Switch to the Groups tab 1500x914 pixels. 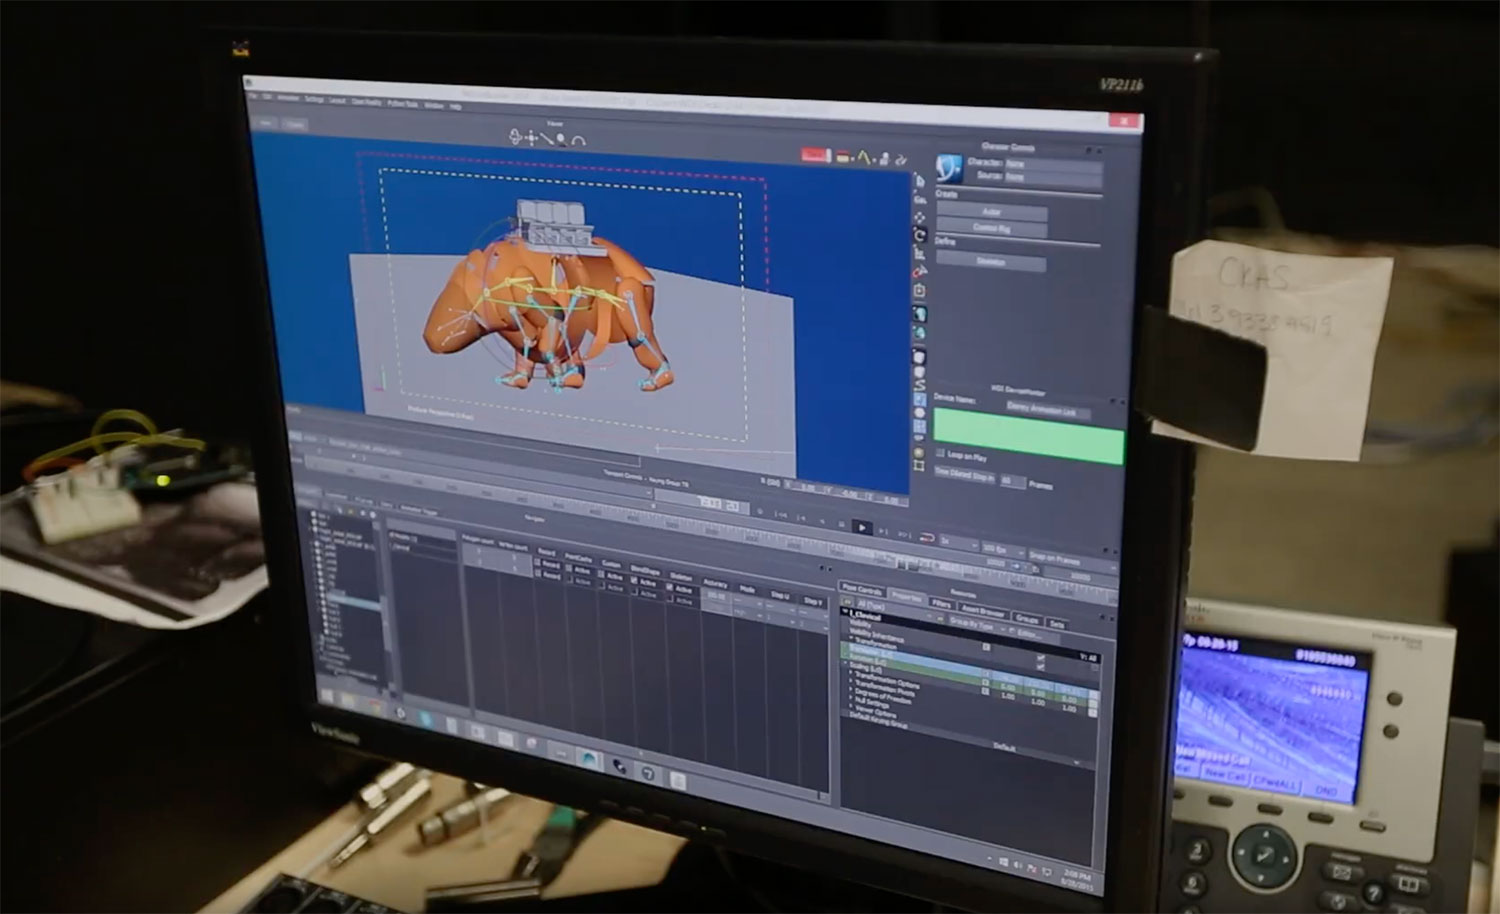point(1027,619)
